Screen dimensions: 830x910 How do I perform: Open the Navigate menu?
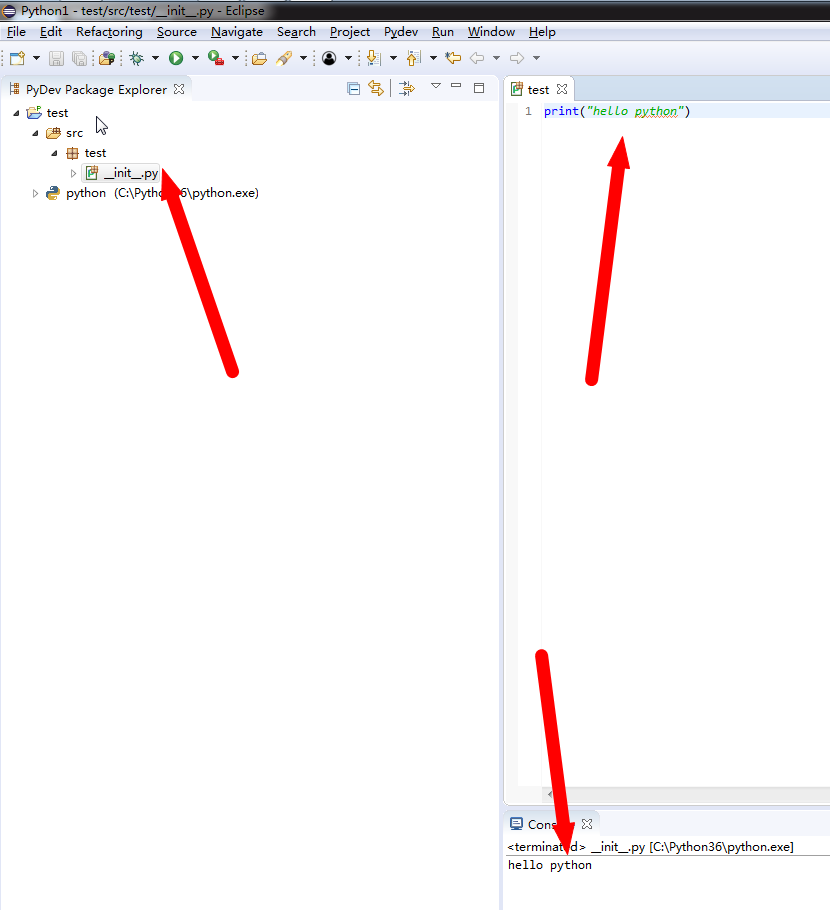point(237,32)
